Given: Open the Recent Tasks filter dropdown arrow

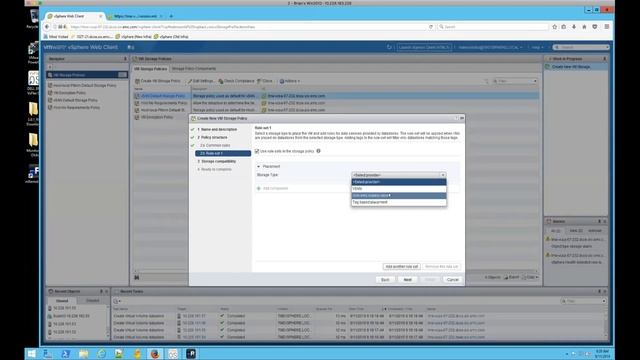Looking at the screenshot, I should pos(603,301).
